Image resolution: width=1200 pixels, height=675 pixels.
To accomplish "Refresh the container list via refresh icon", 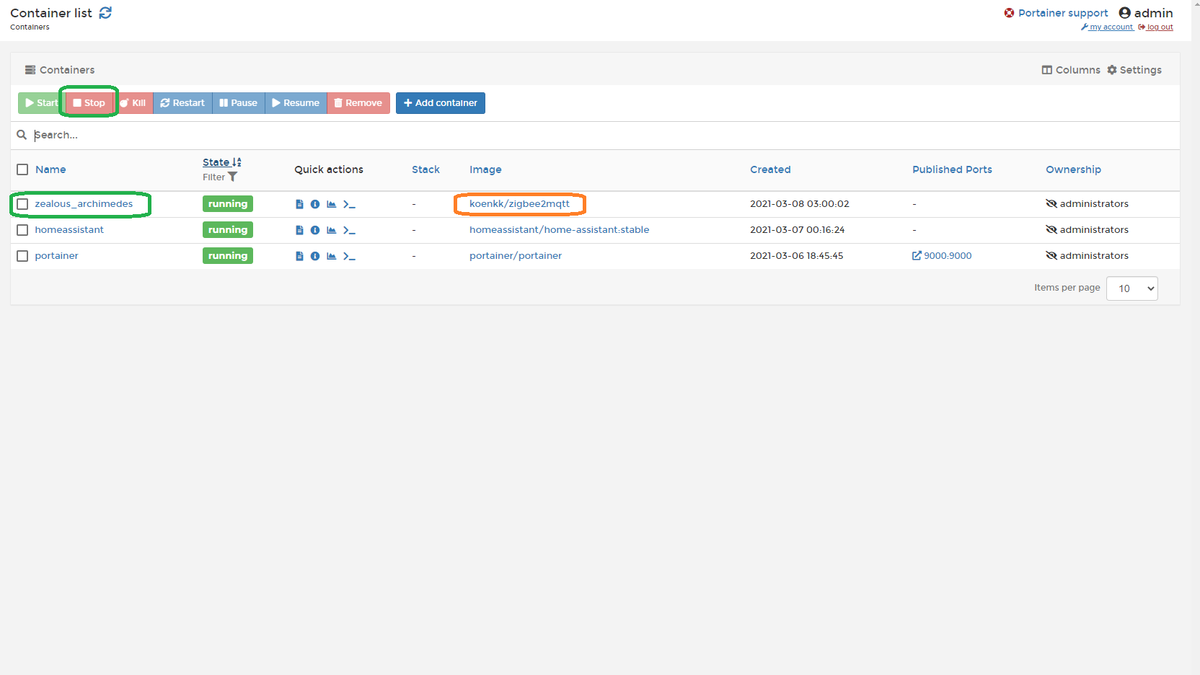I will pyautogui.click(x=106, y=13).
